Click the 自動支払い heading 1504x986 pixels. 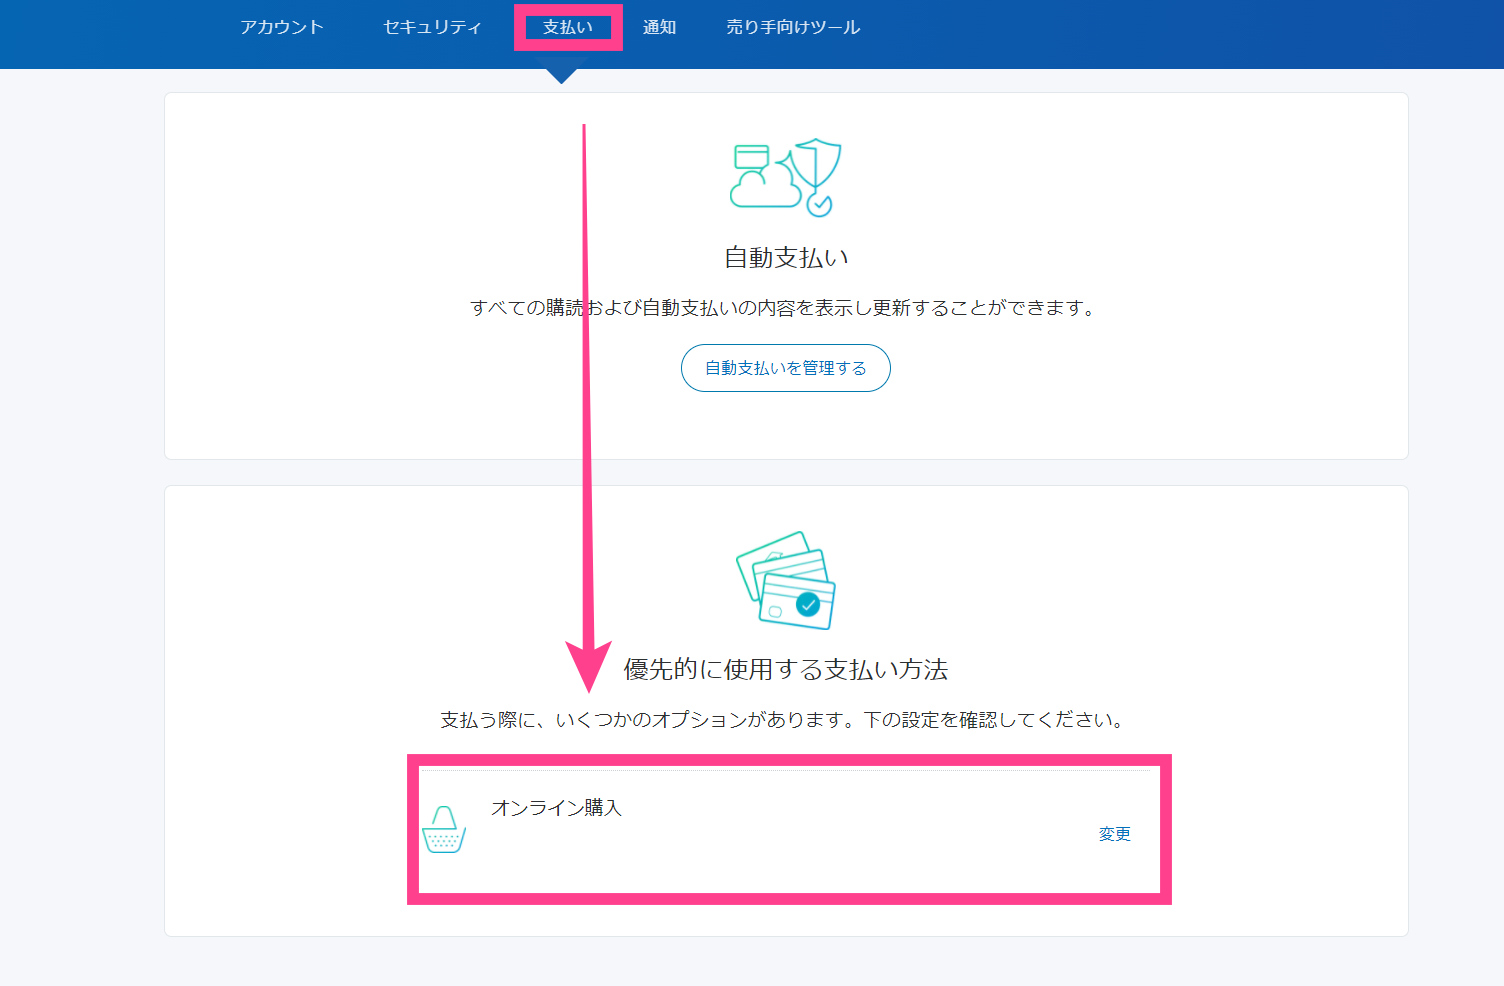click(x=786, y=258)
